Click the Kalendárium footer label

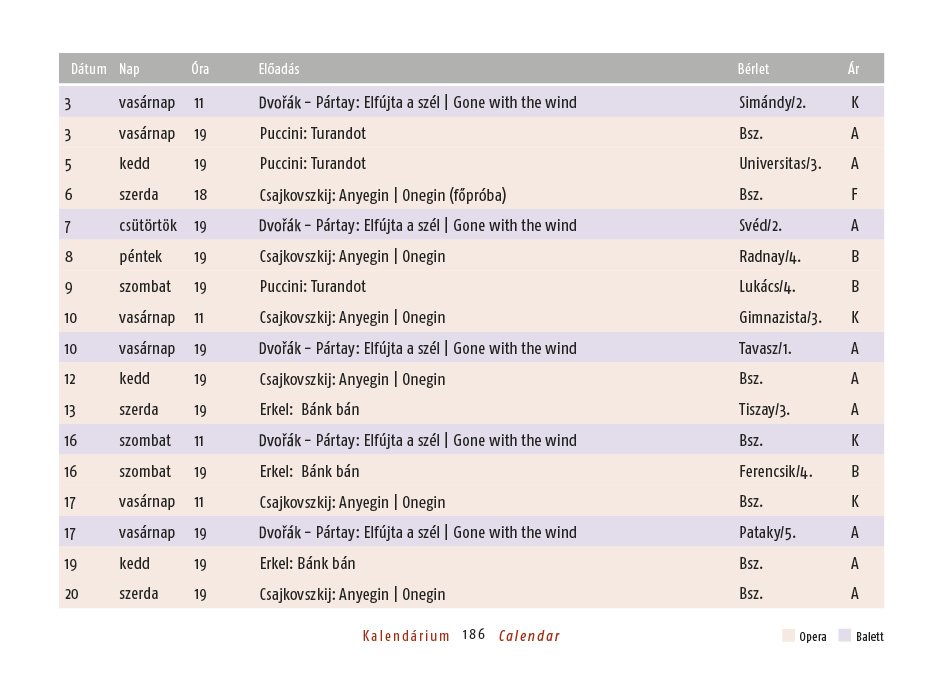point(406,636)
